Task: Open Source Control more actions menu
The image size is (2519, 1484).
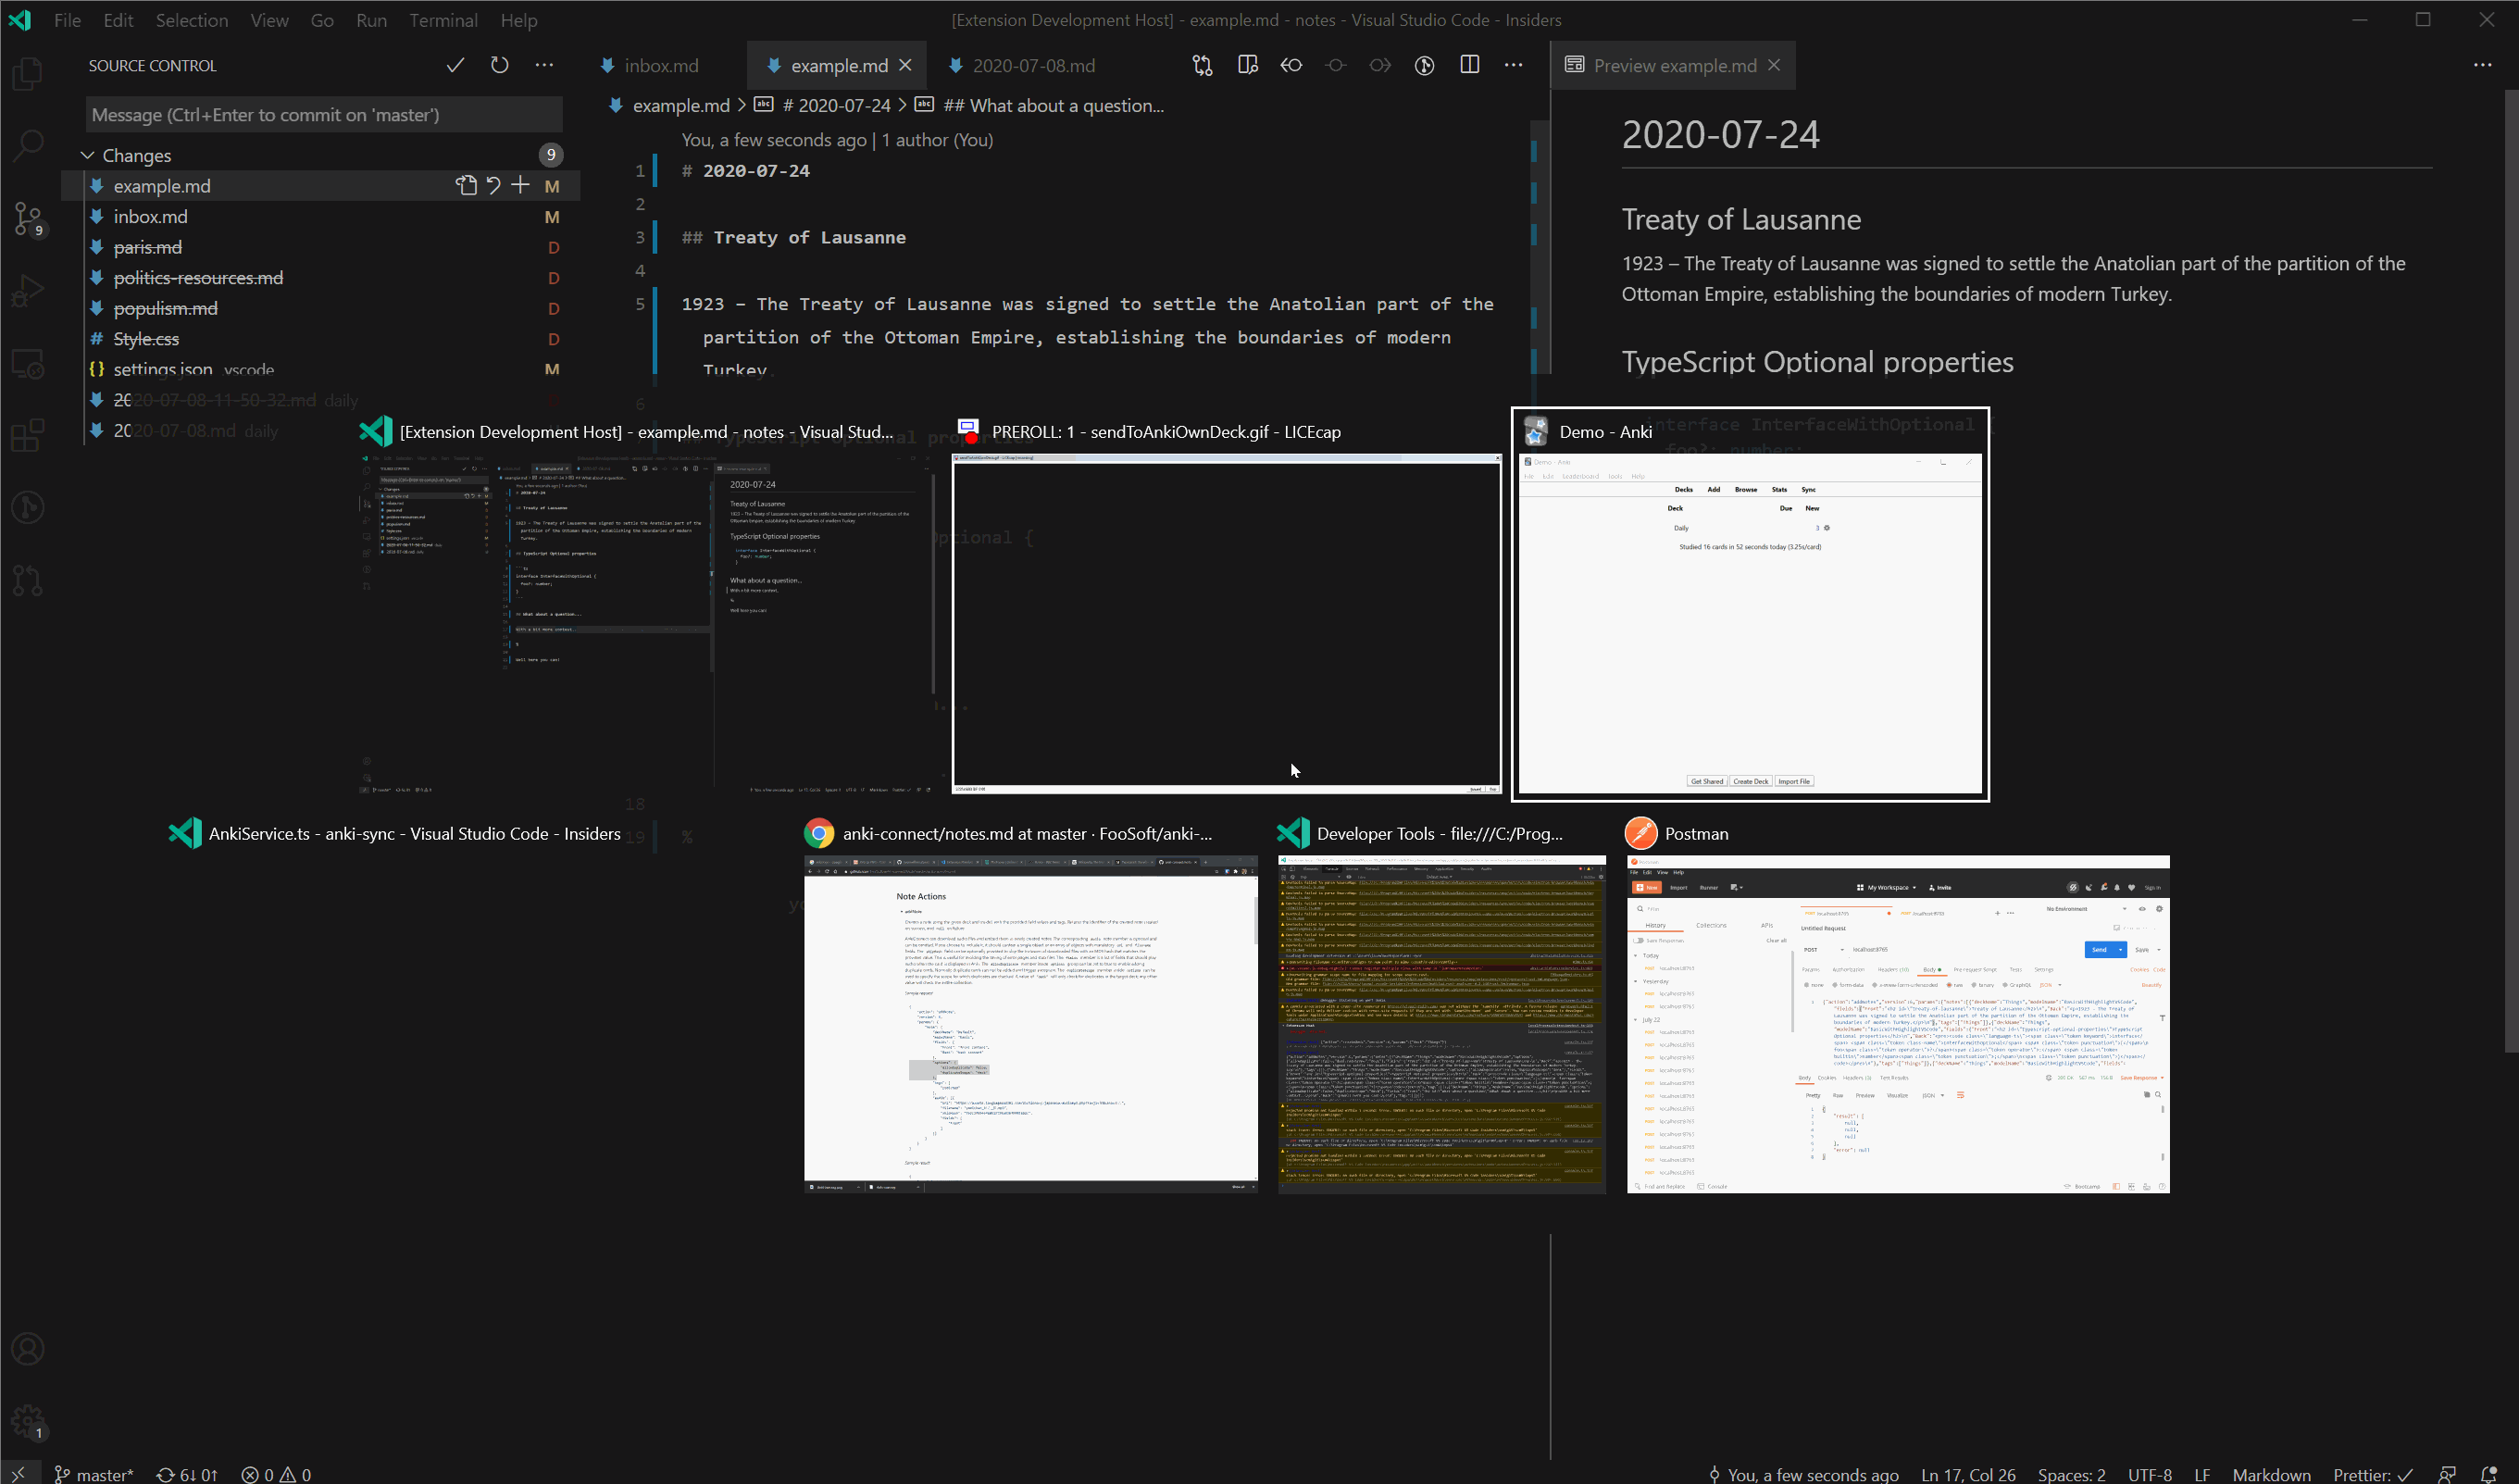Action: coord(544,65)
